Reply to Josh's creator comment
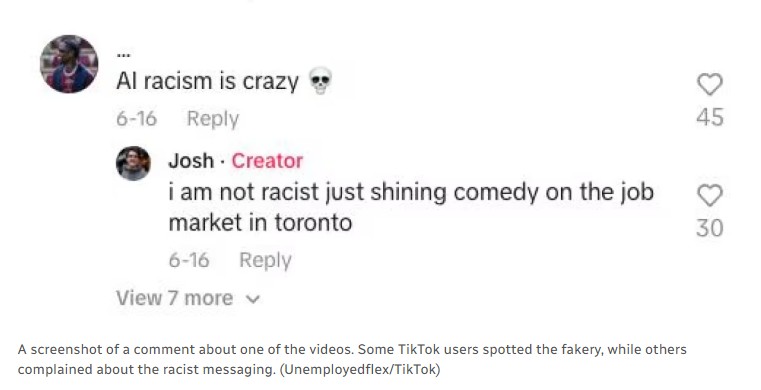Screen dimensions: 761x390 (265, 260)
